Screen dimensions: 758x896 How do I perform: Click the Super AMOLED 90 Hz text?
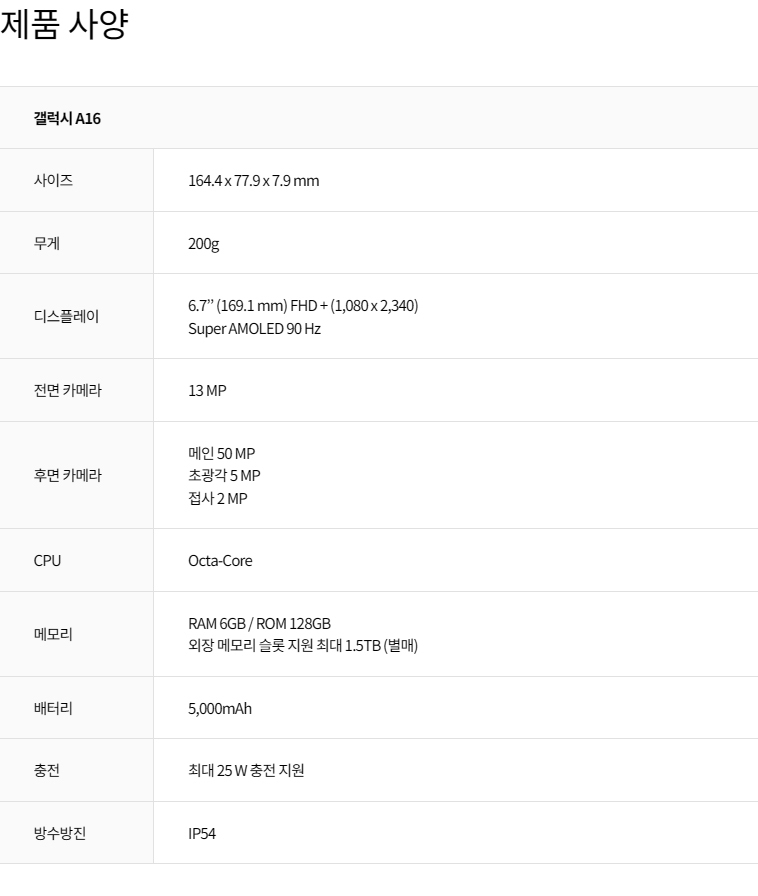(254, 328)
